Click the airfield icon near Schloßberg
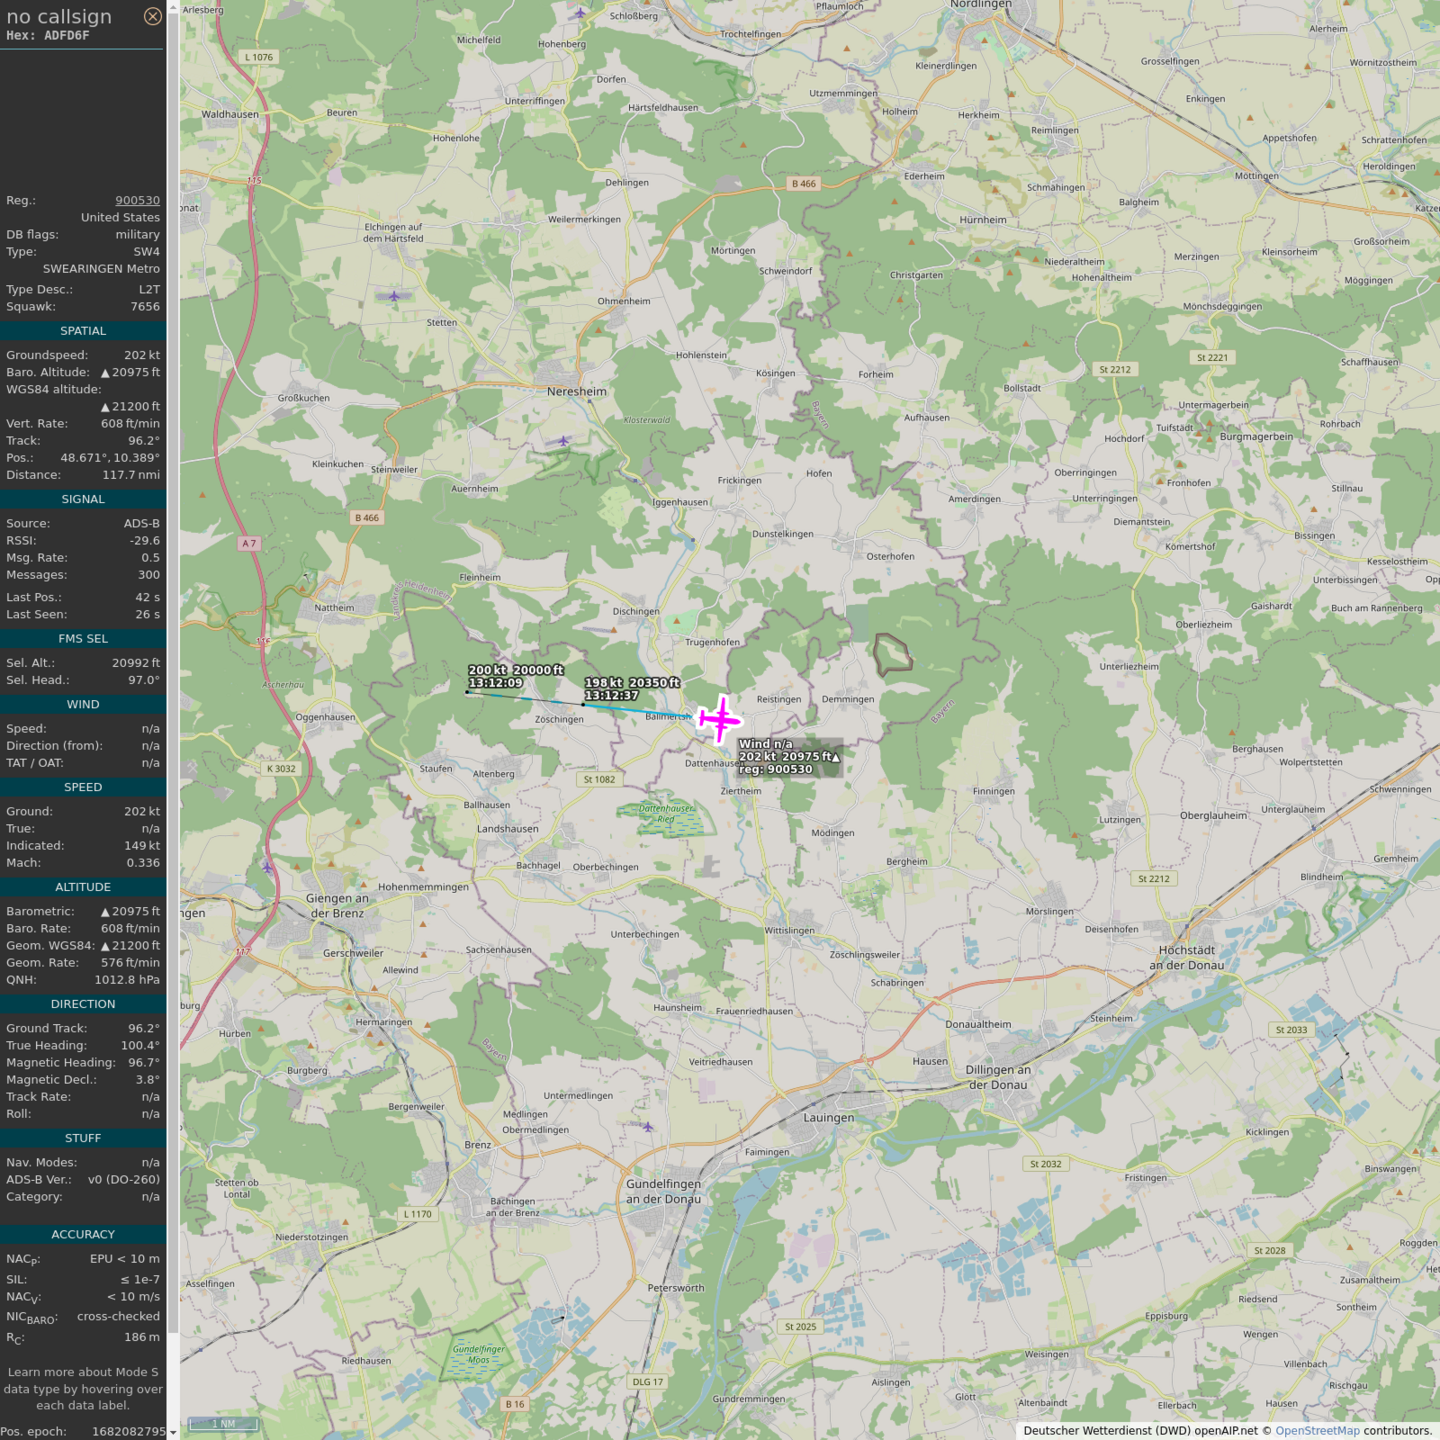Viewport: 1440px width, 1440px height. point(581,13)
